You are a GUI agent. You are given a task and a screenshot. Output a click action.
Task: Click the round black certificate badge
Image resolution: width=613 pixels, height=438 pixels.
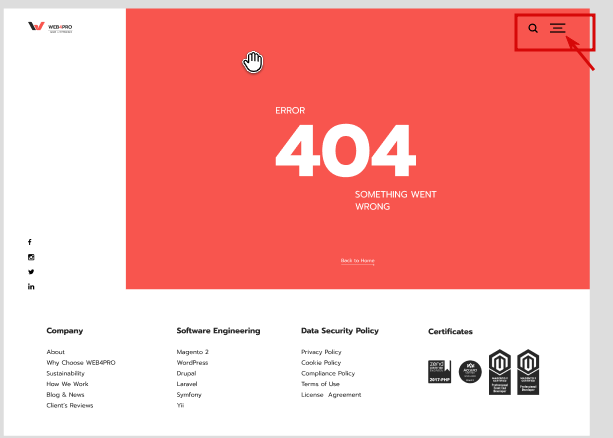470,372
